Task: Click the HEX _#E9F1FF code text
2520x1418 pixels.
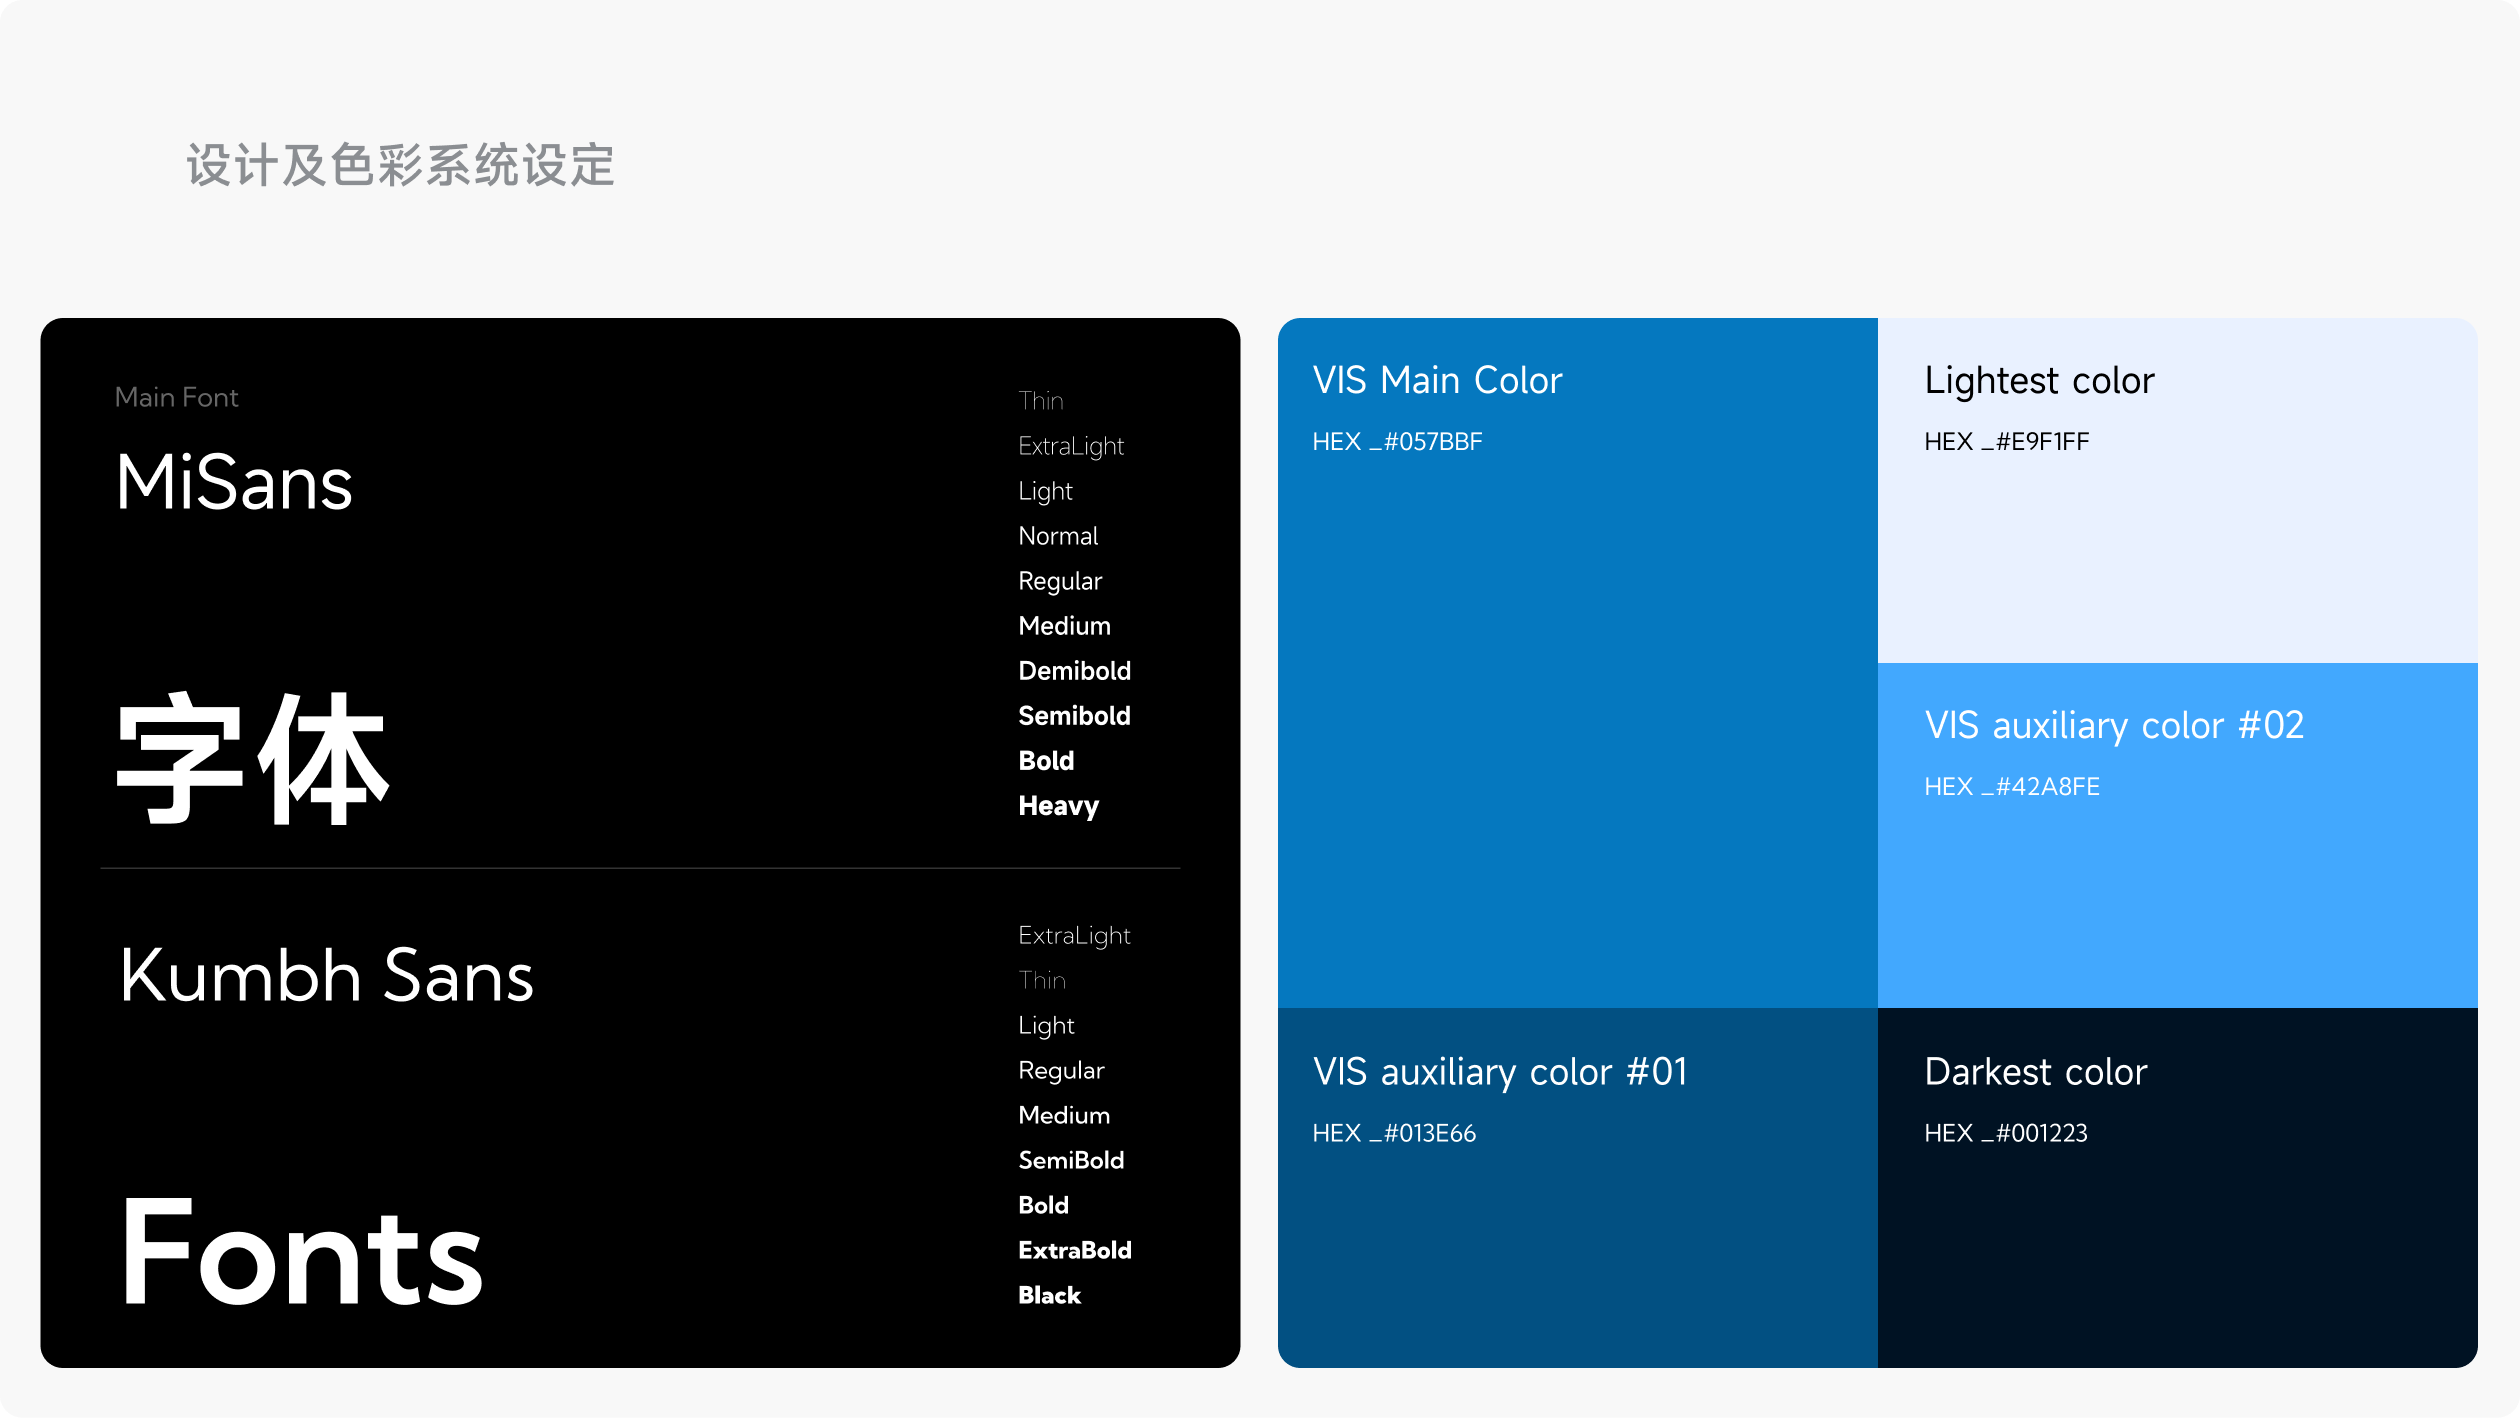Action: click(2006, 442)
